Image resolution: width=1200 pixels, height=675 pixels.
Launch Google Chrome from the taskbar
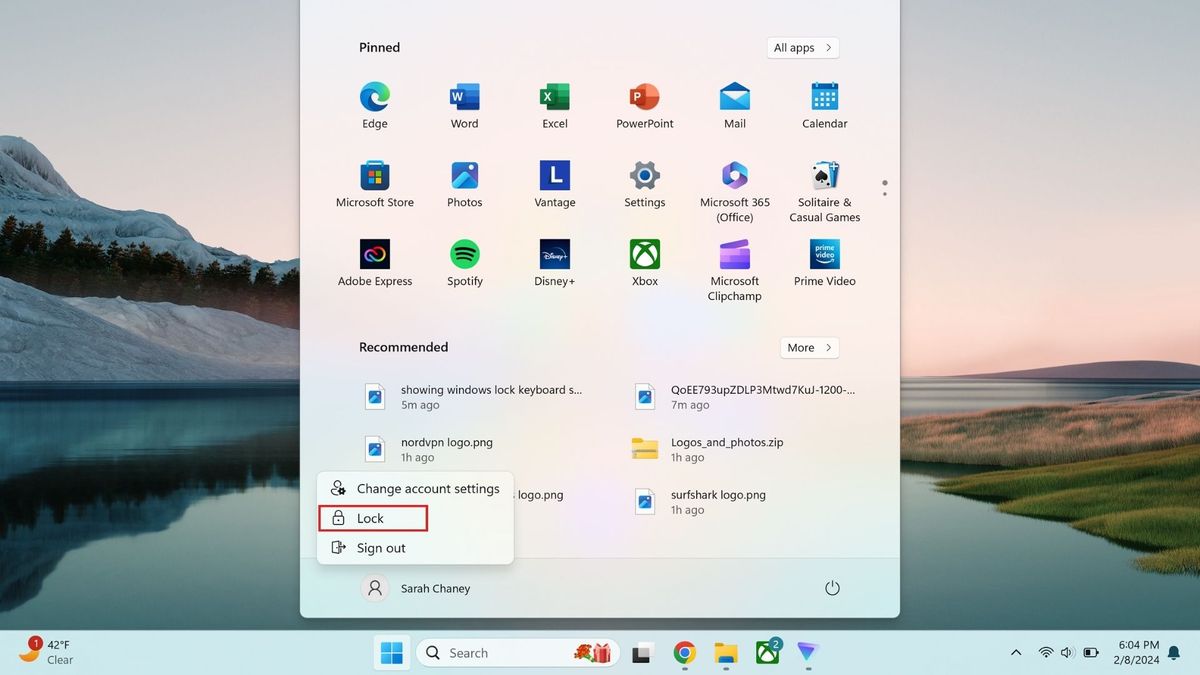point(684,652)
